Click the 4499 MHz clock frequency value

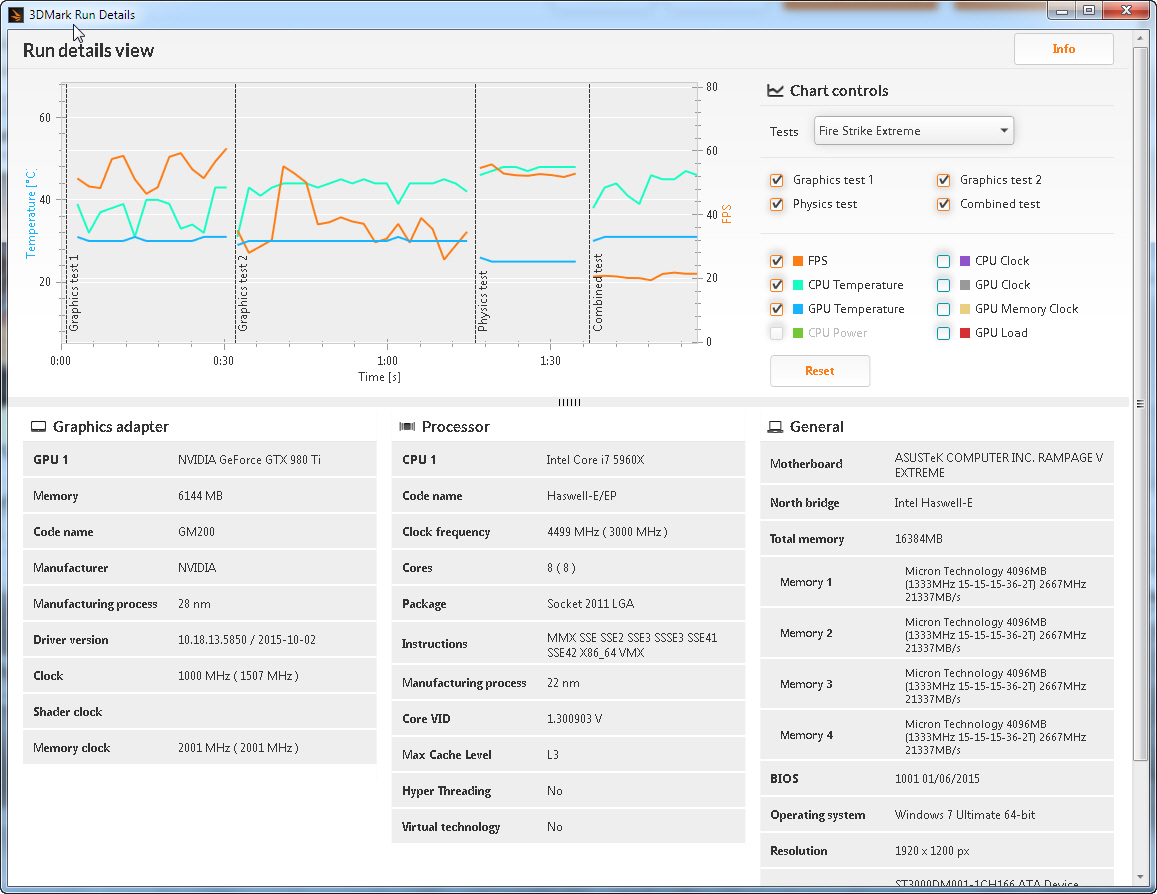tap(607, 532)
